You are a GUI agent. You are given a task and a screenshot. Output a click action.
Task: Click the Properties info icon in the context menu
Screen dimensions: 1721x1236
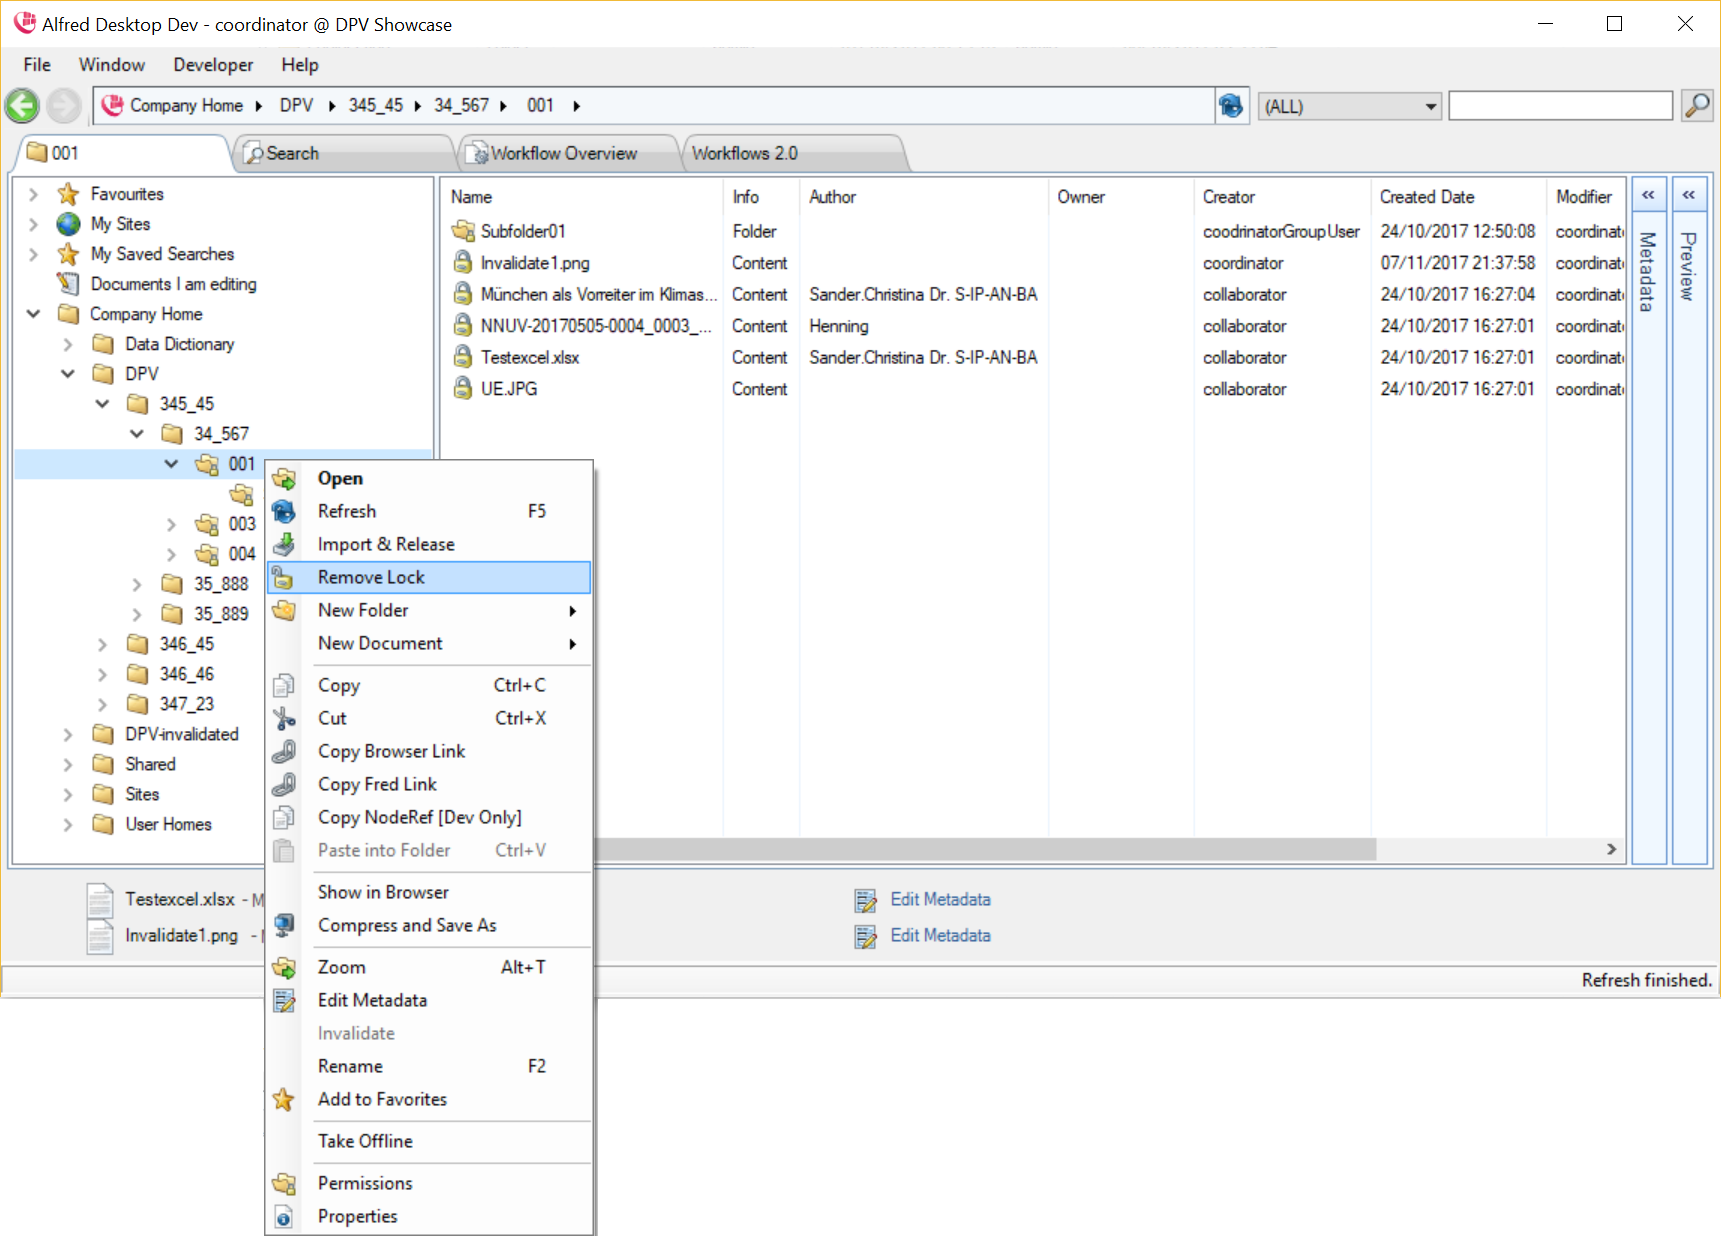284,1216
